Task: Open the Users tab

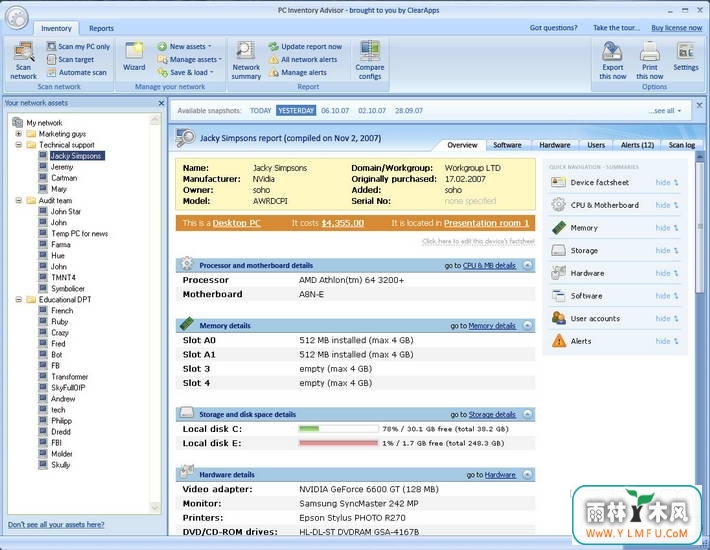Action: point(596,145)
